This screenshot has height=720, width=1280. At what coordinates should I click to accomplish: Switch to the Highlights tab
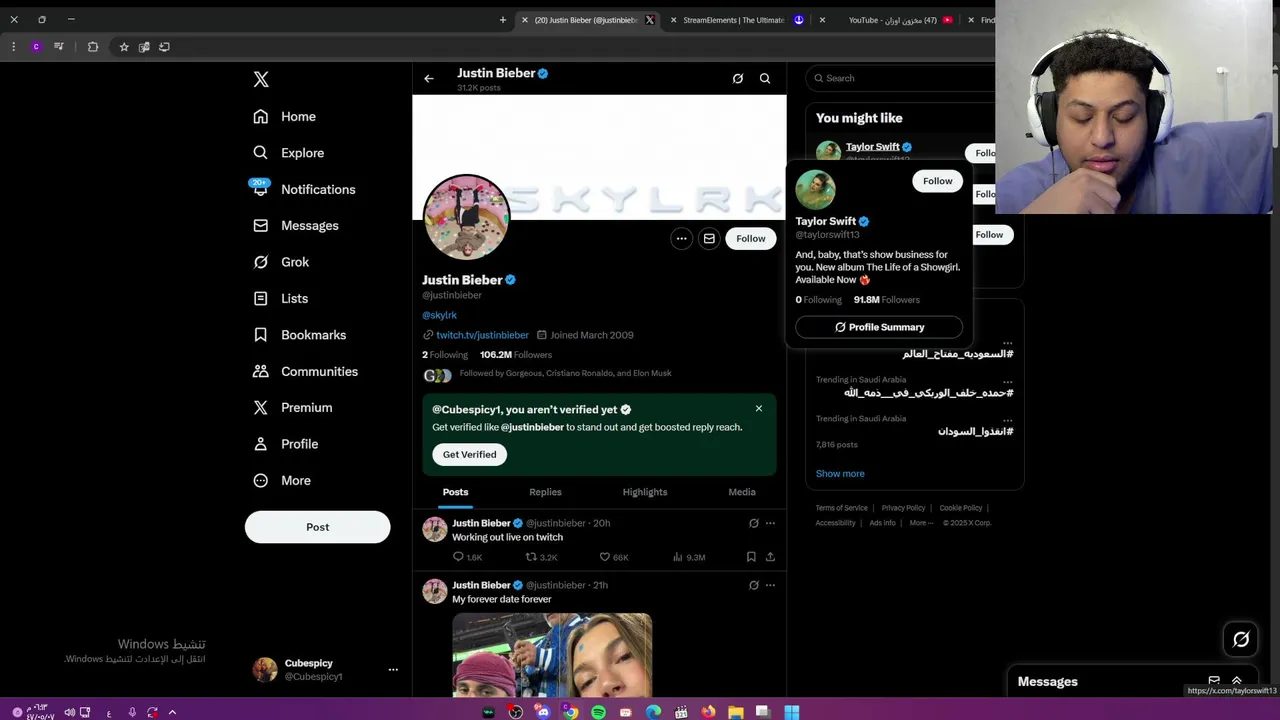645,492
